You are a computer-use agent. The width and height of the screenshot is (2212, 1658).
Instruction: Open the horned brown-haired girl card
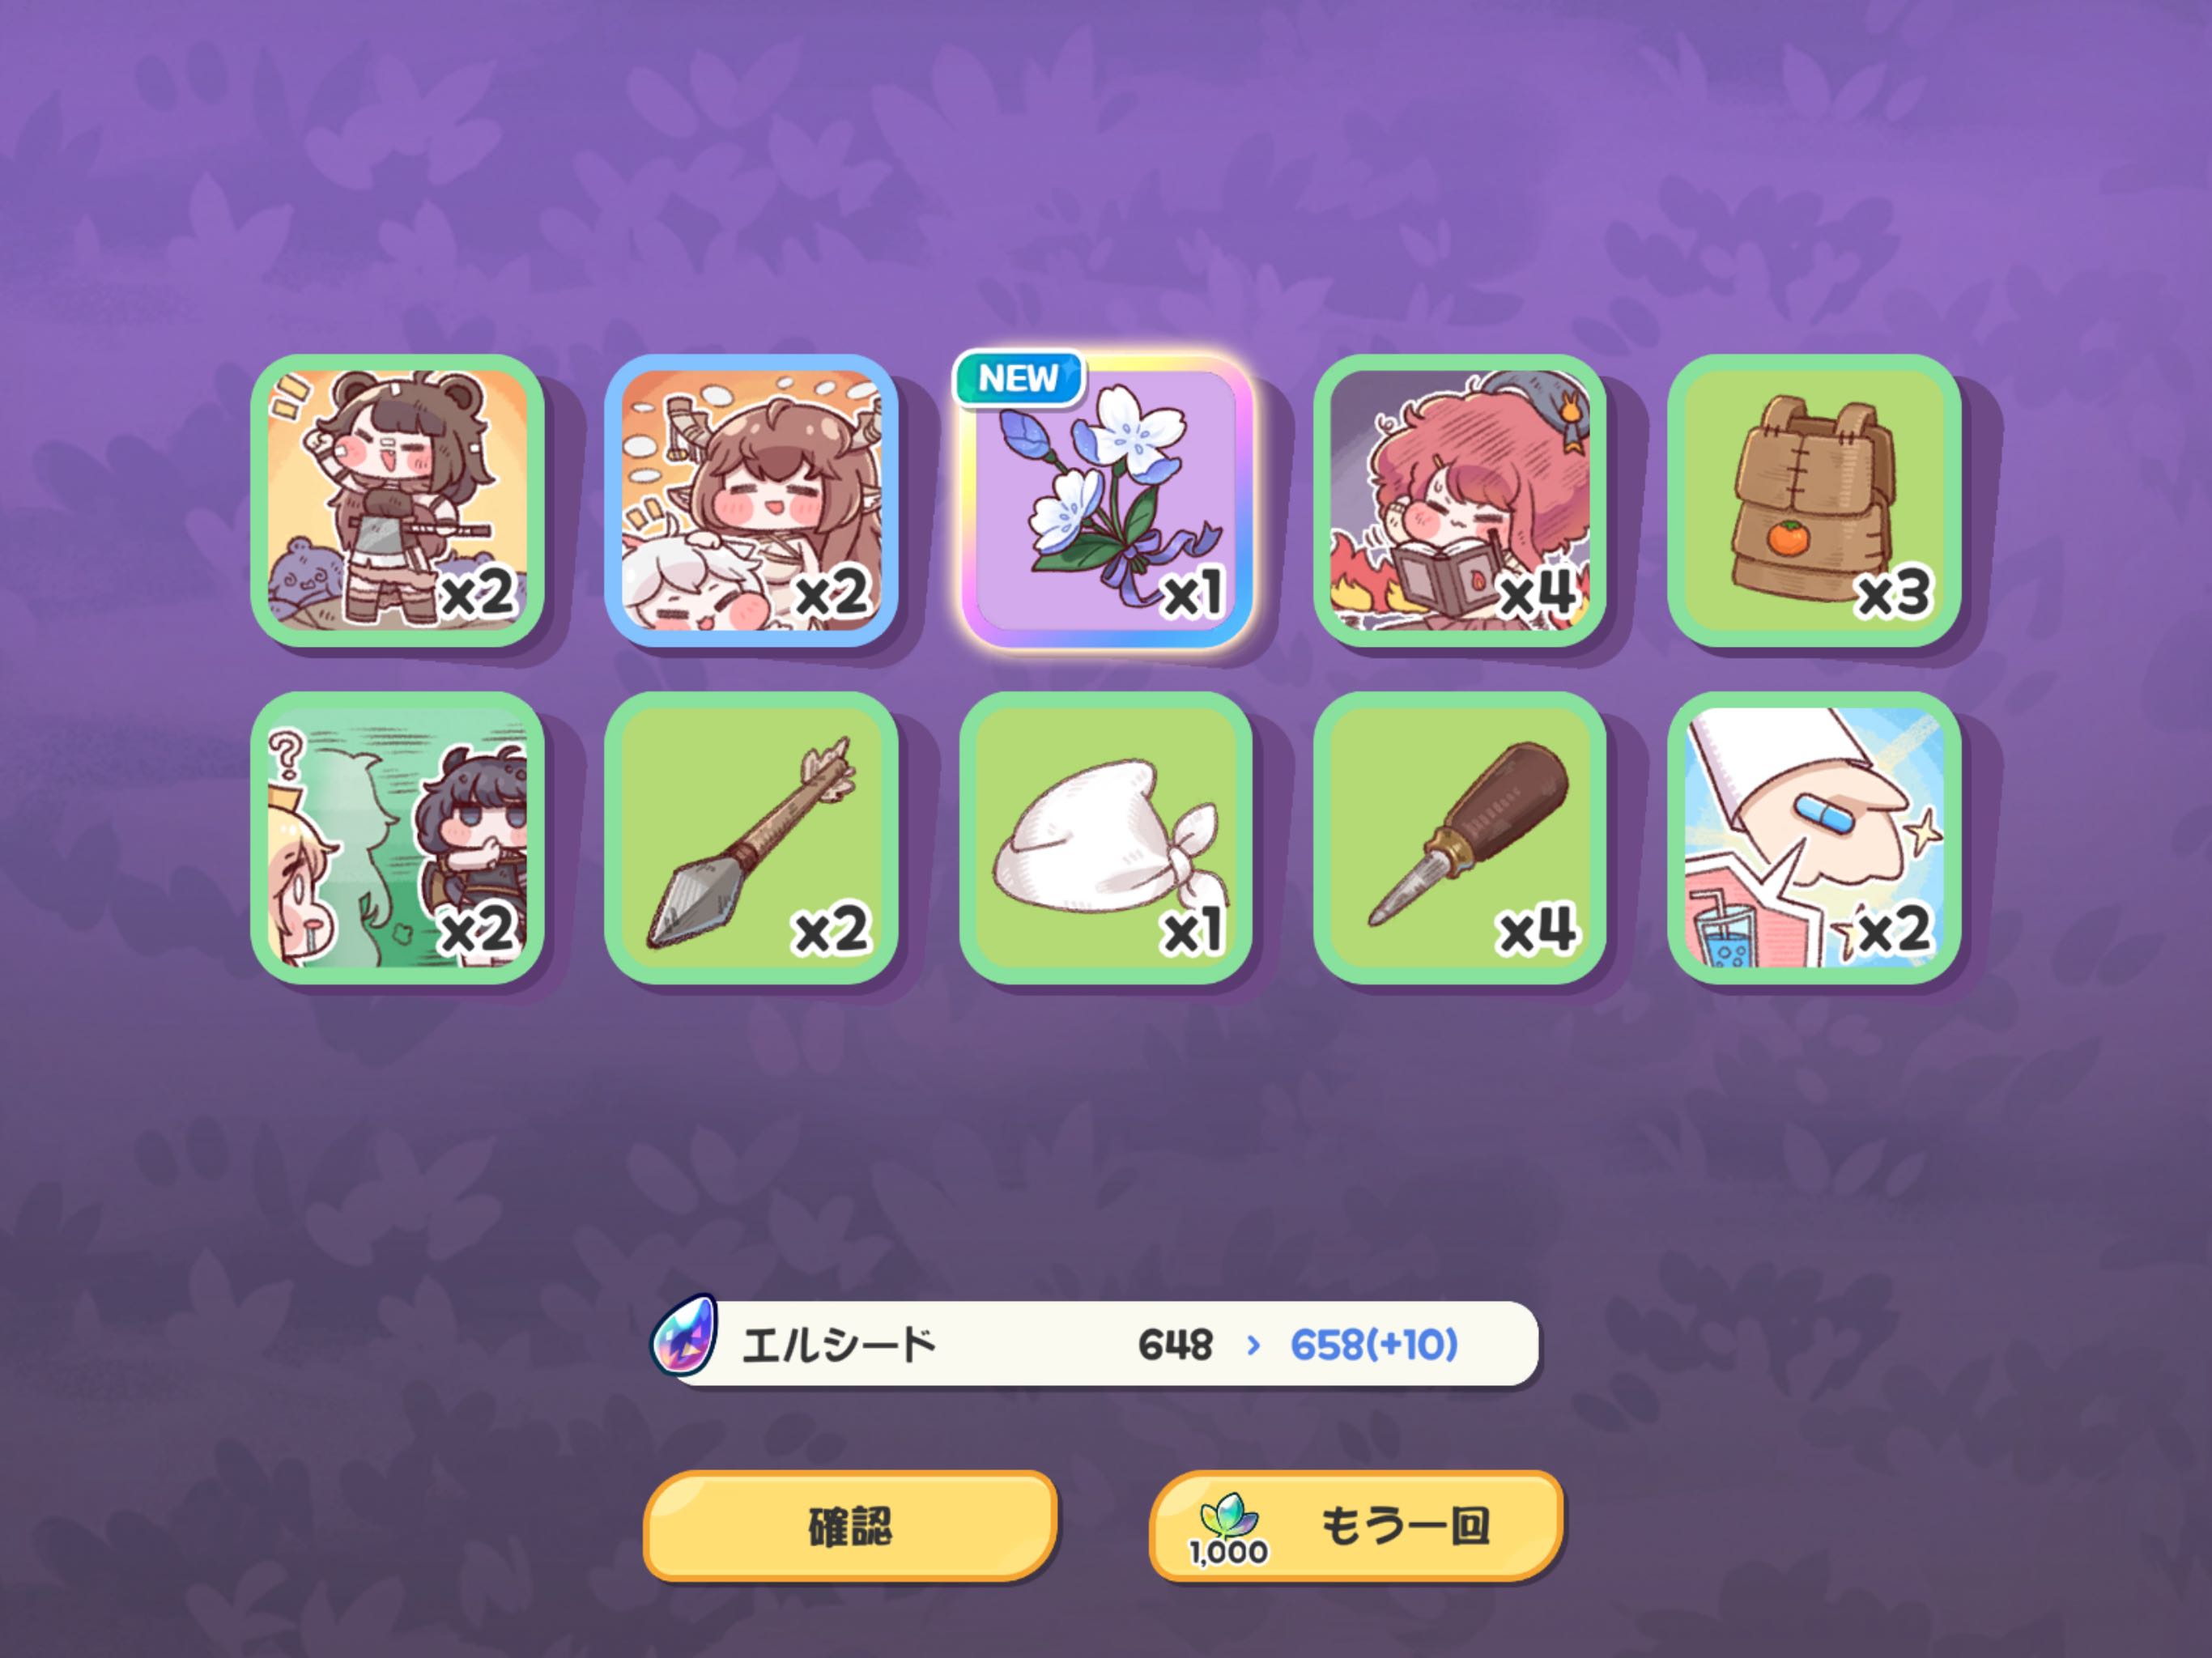coord(751,500)
